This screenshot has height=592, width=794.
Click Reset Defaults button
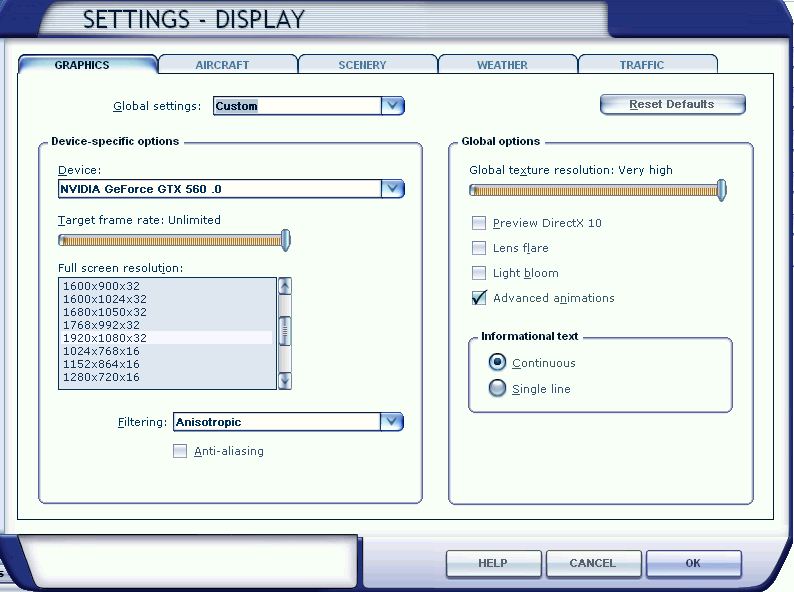coord(672,104)
